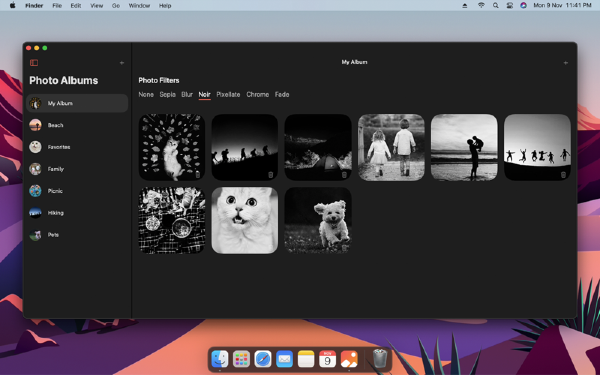Open the people jumping silhouette photo
600x375 pixels.
(x=537, y=147)
